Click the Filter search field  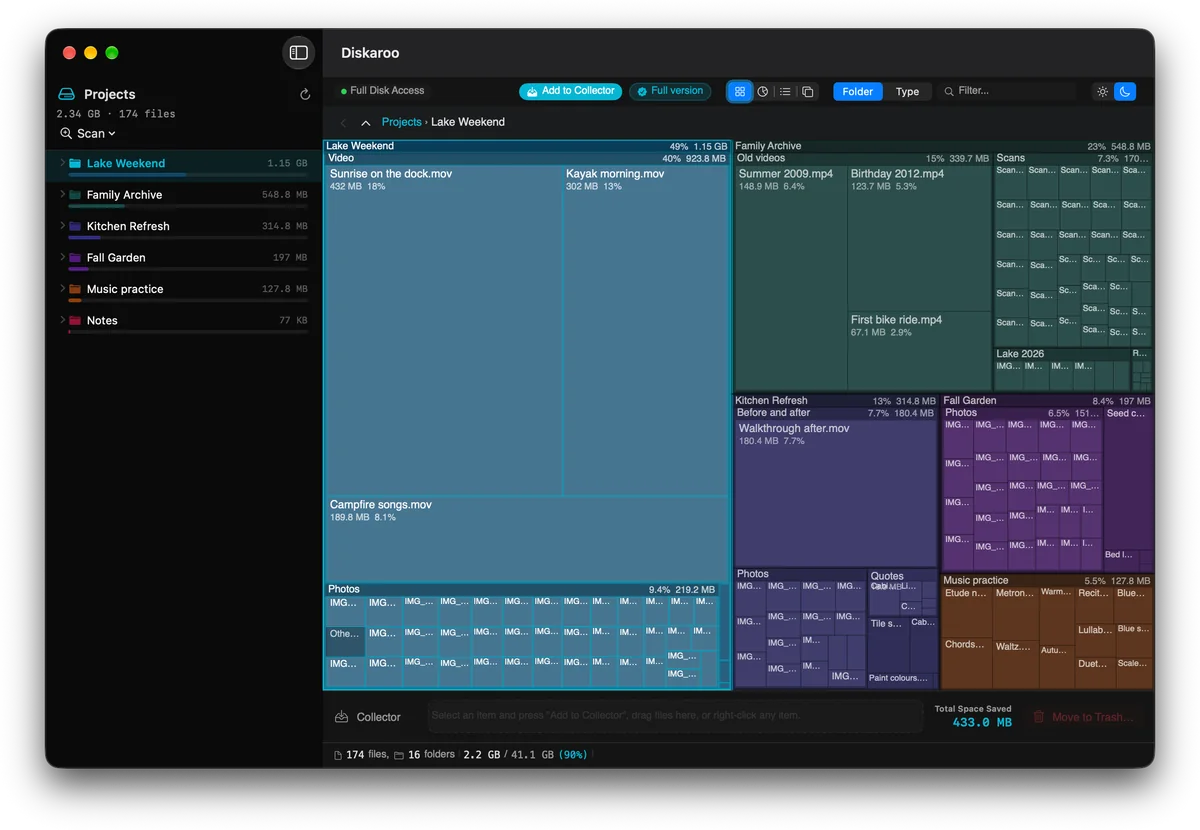pyautogui.click(x=1008, y=91)
